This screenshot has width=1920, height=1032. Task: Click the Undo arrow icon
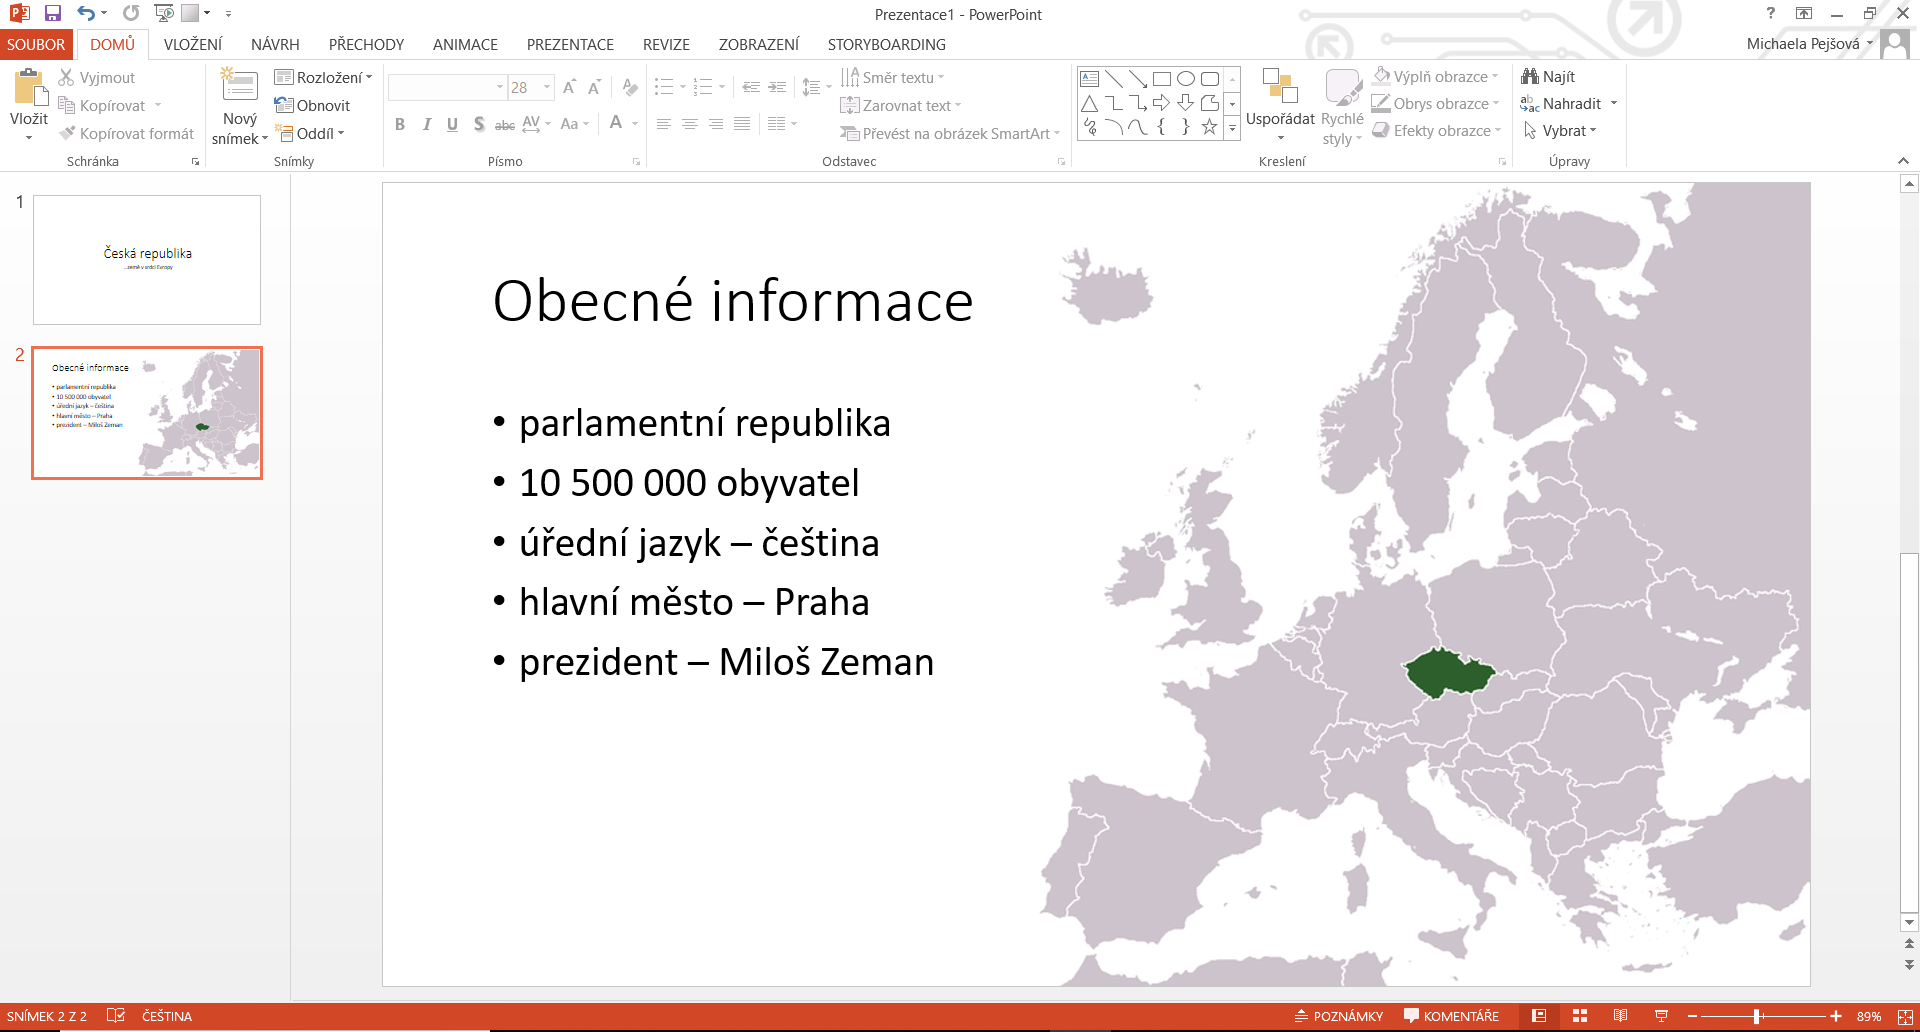pyautogui.click(x=86, y=14)
